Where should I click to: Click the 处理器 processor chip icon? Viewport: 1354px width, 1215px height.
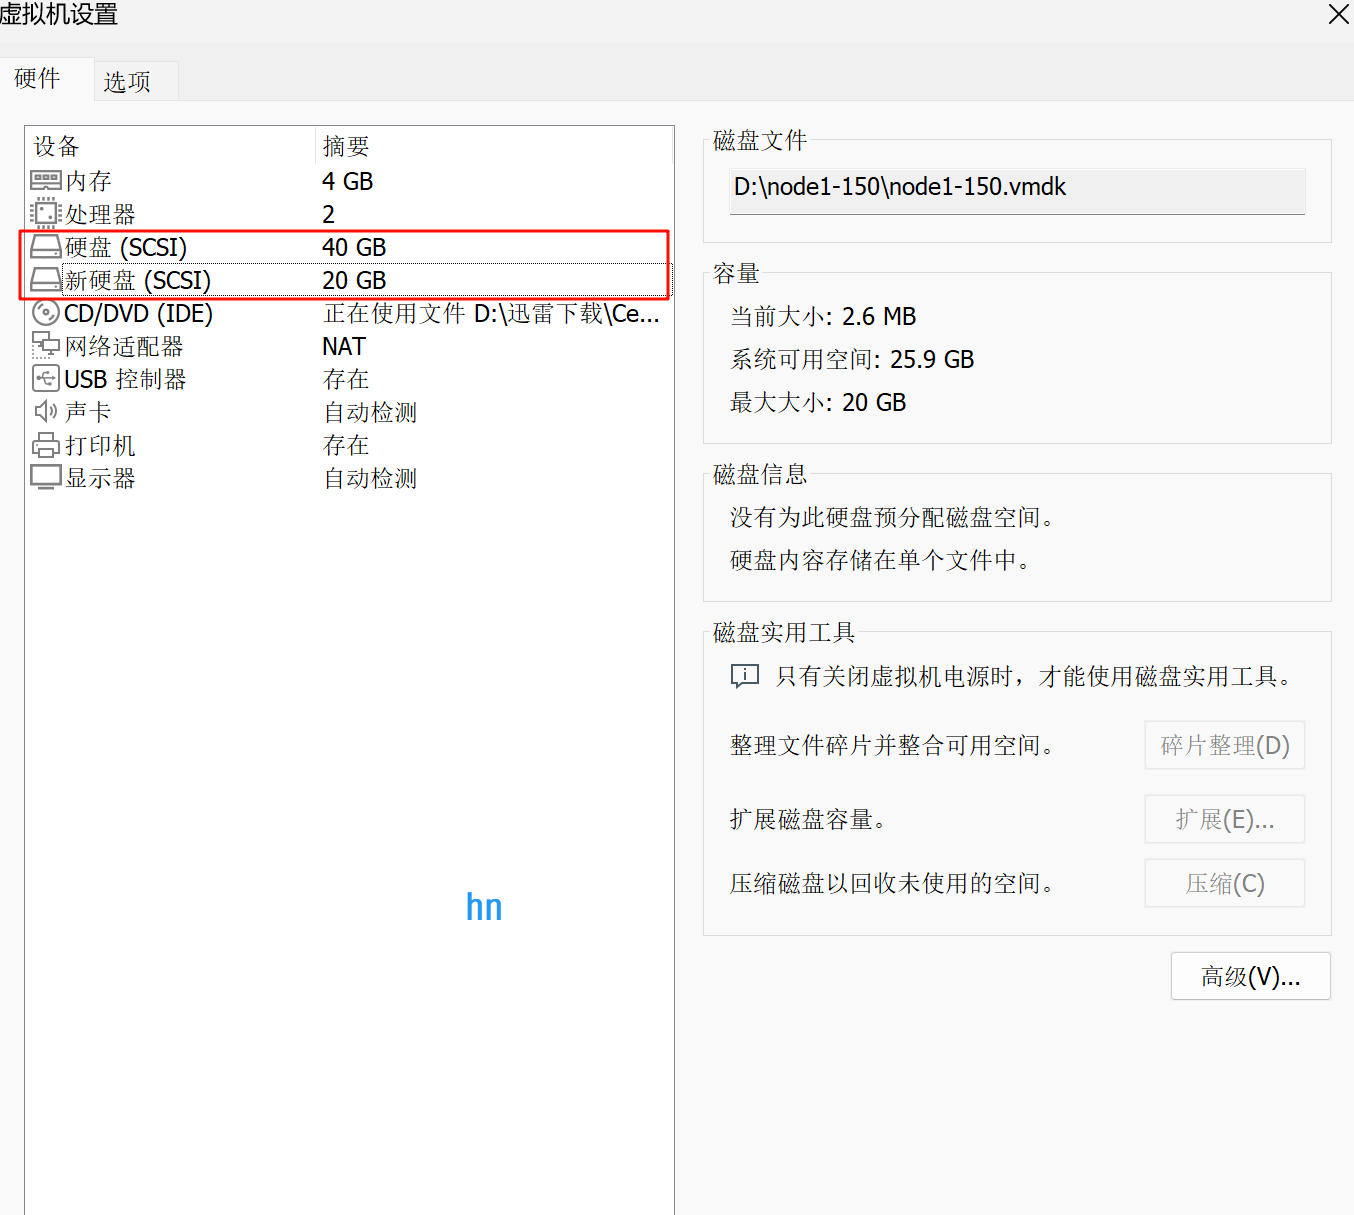pyautogui.click(x=46, y=213)
